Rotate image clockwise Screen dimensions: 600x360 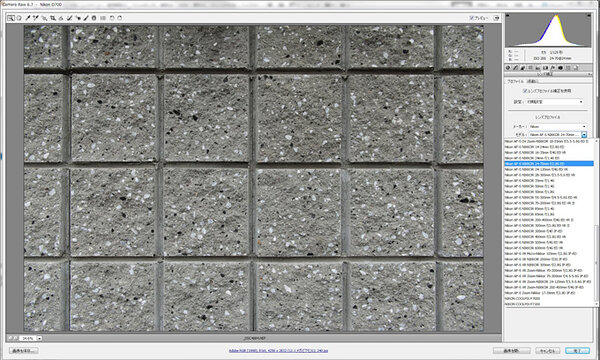(120, 18)
